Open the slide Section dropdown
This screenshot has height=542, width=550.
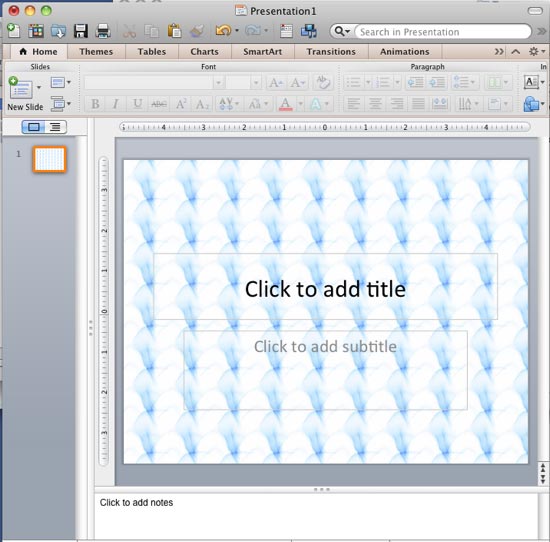pos(61,104)
